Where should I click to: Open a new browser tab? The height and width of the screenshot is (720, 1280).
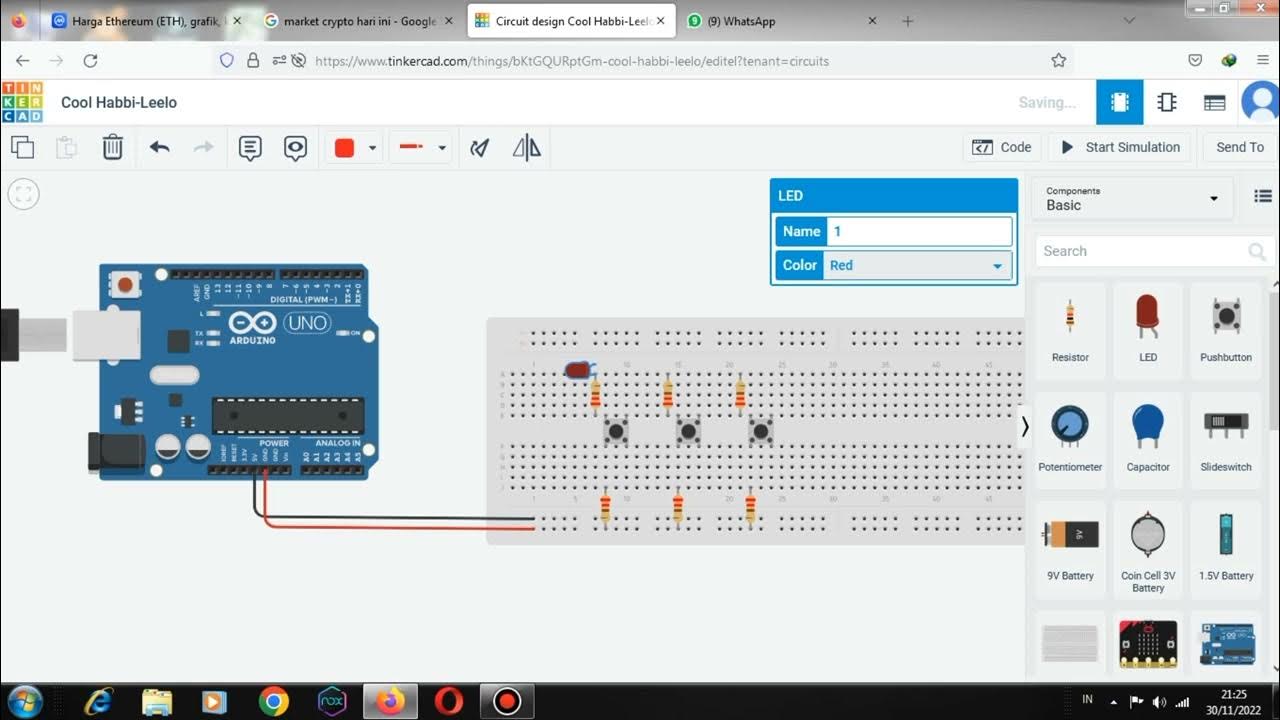907,21
